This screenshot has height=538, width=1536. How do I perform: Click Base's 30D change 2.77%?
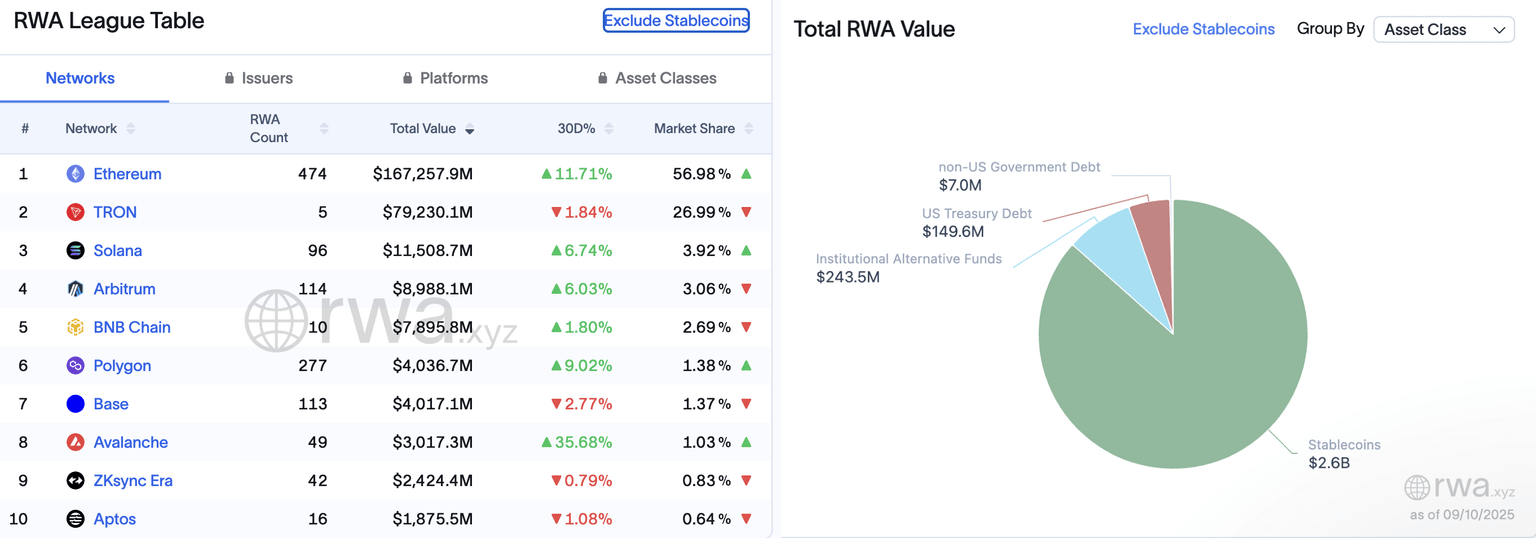(581, 404)
